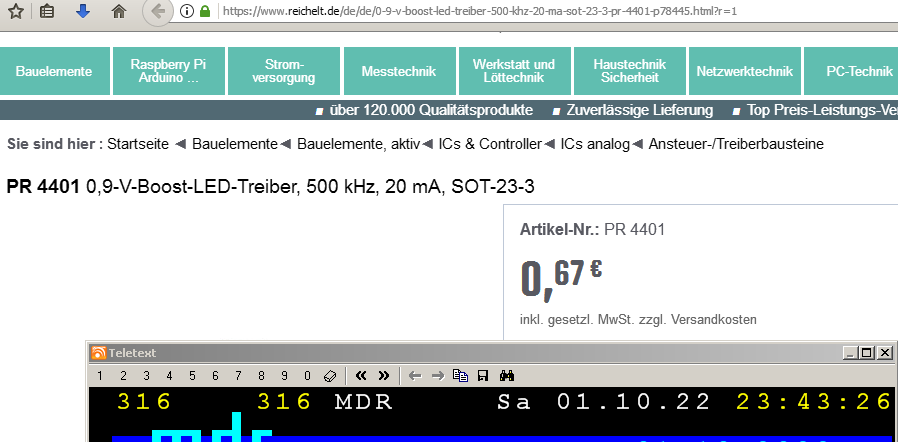Click the green padlock security icon
The width and height of the screenshot is (898, 442).
(204, 11)
